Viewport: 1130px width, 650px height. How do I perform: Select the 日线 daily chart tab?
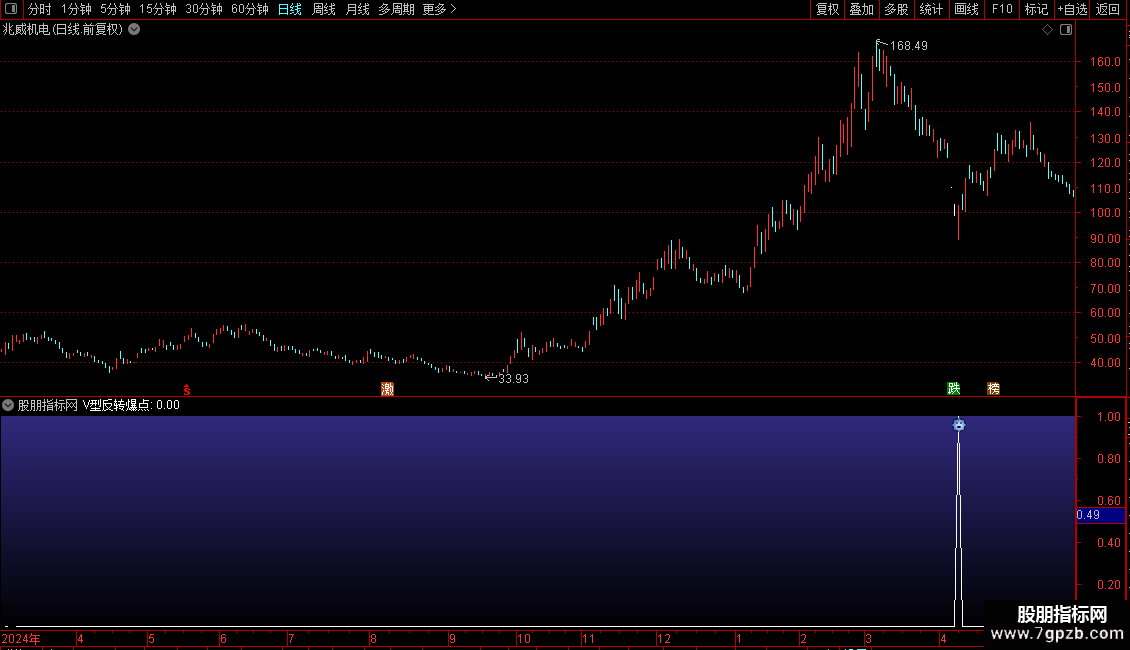[x=290, y=9]
